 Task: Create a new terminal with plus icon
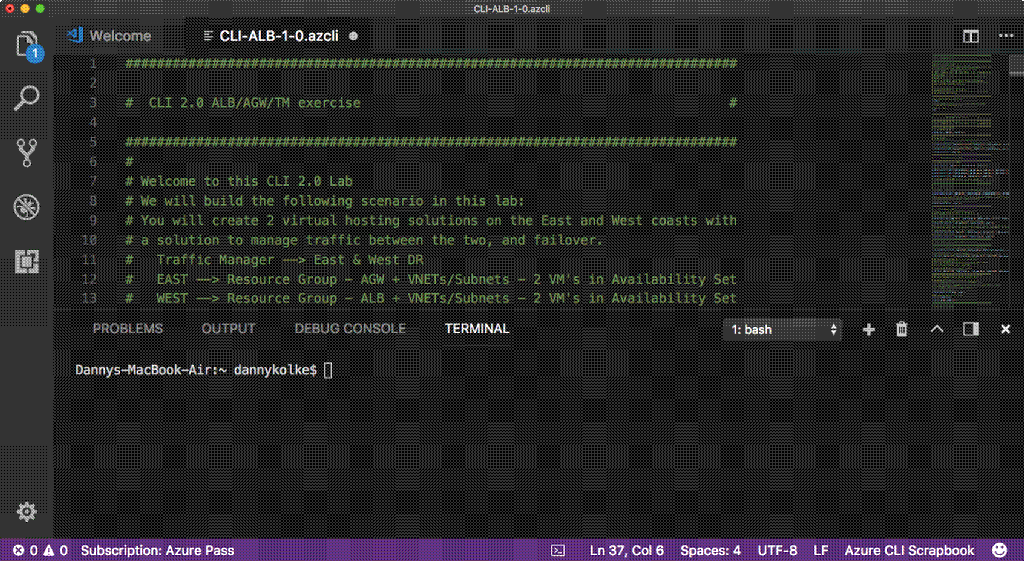[869, 329]
